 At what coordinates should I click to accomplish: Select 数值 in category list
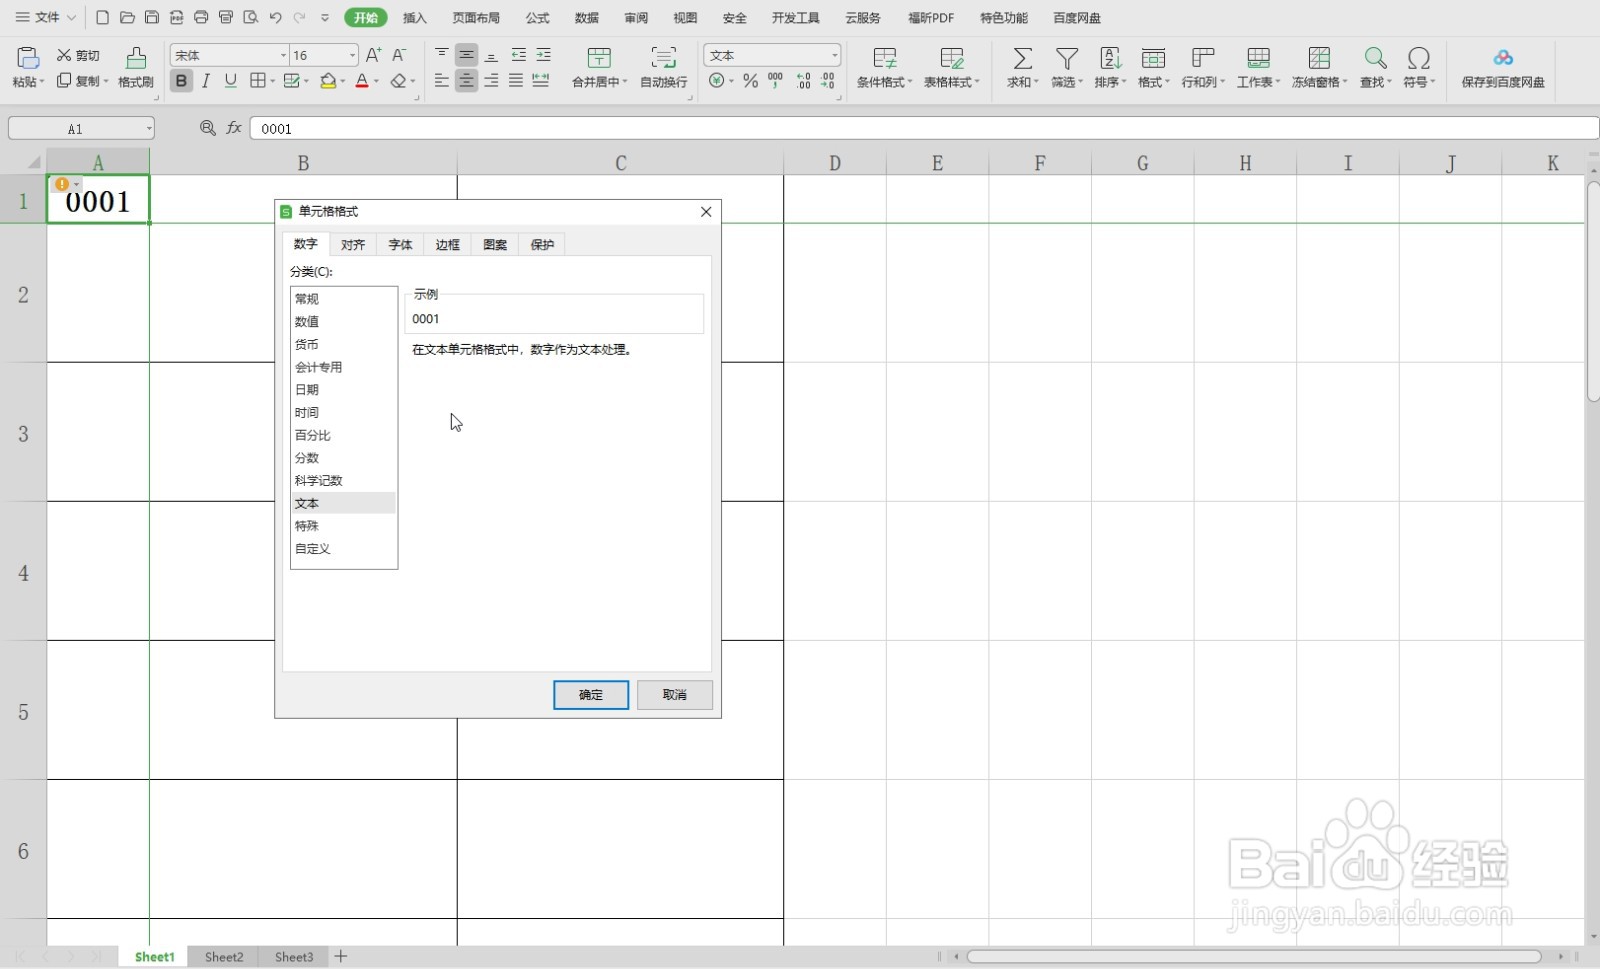tap(343, 322)
